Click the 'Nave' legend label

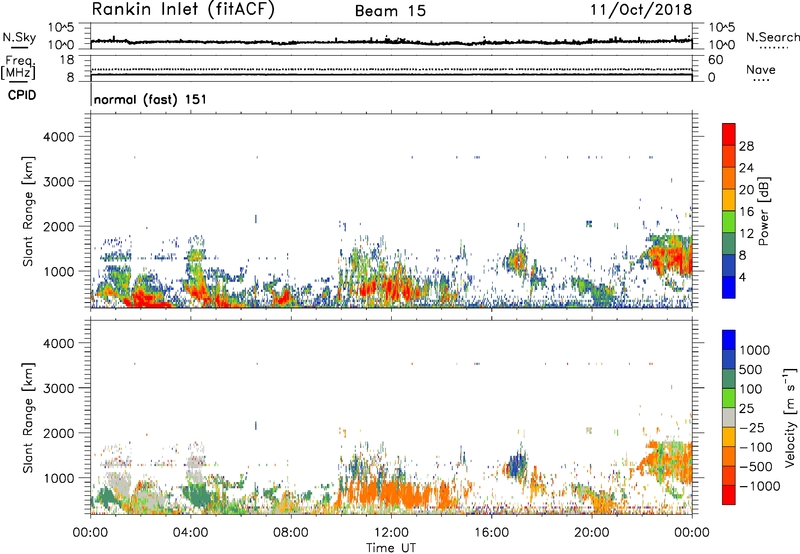pyautogui.click(x=761, y=70)
